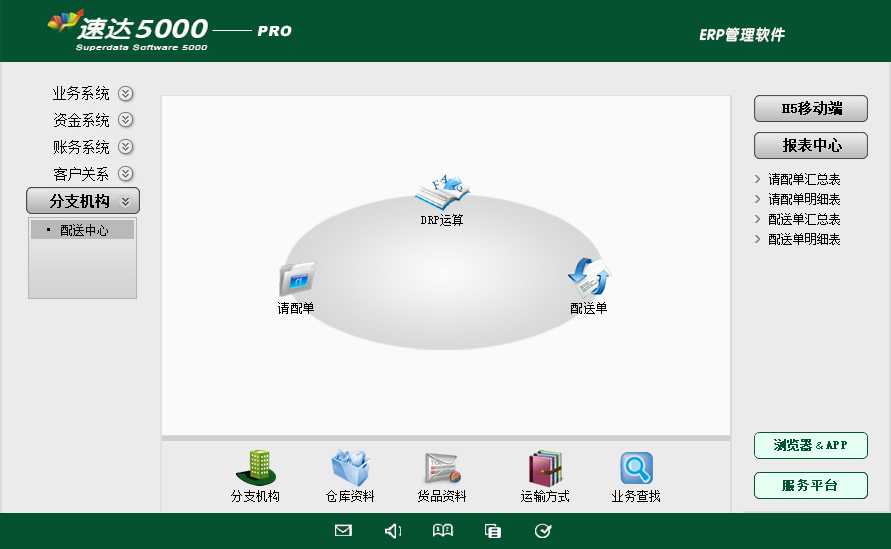Open 配送单汇总表 report link
Screen dimensions: 891x549
coord(804,219)
